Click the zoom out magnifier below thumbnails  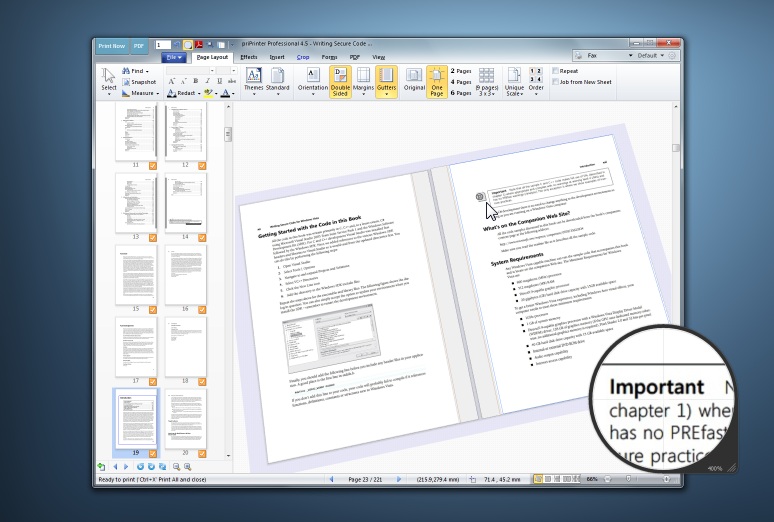[x=176, y=467]
